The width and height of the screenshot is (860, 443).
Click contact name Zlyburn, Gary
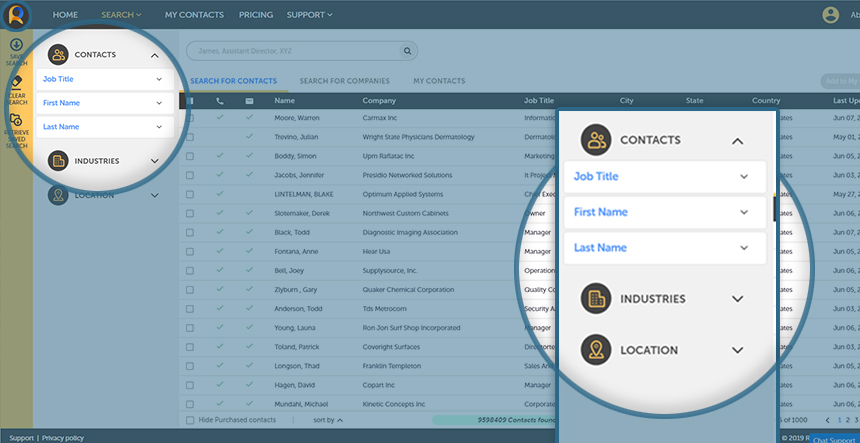(x=296, y=289)
